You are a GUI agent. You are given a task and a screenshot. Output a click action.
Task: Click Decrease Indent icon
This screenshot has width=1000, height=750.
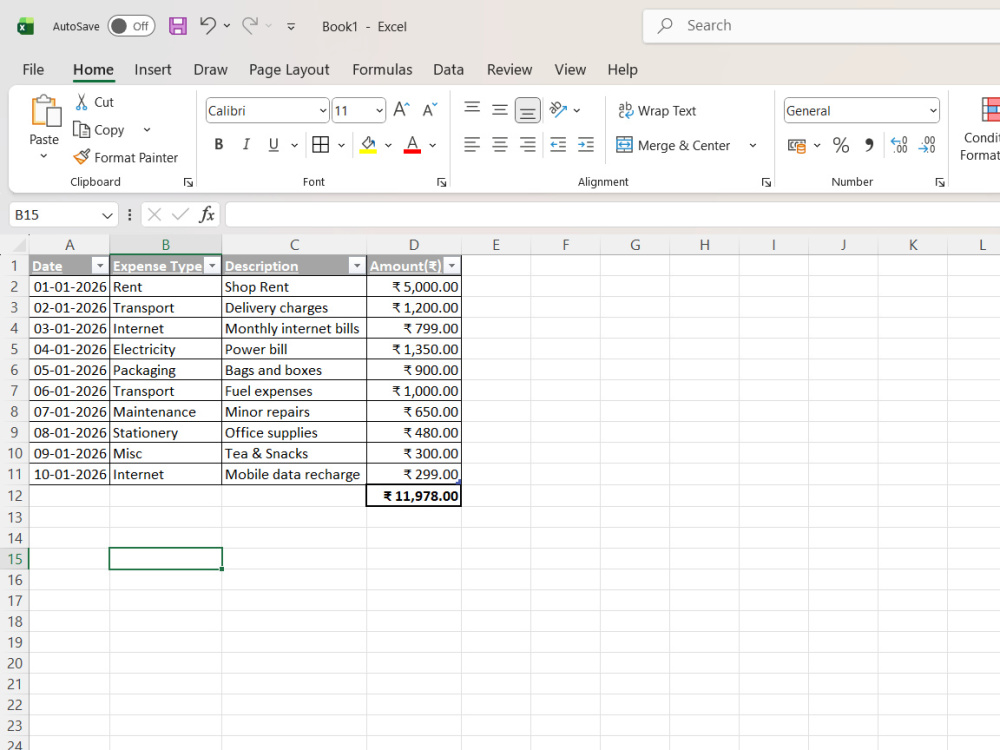(x=558, y=145)
